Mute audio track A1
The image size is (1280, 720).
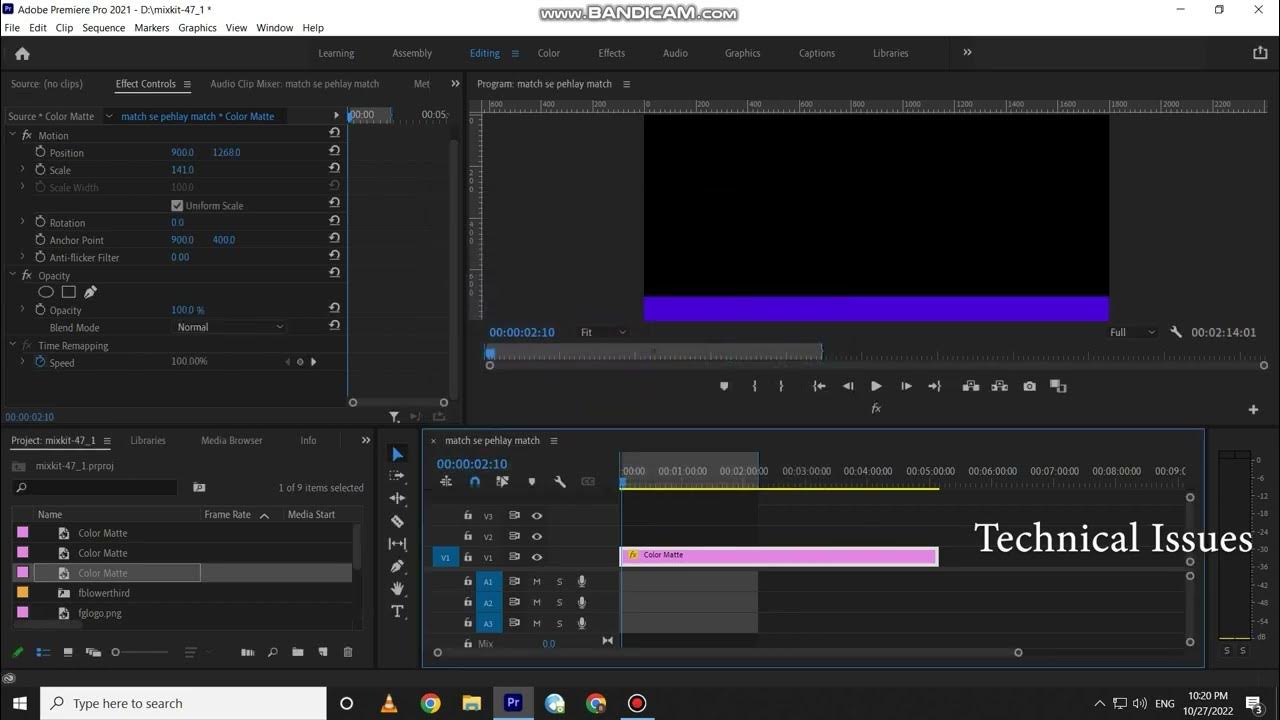point(537,581)
